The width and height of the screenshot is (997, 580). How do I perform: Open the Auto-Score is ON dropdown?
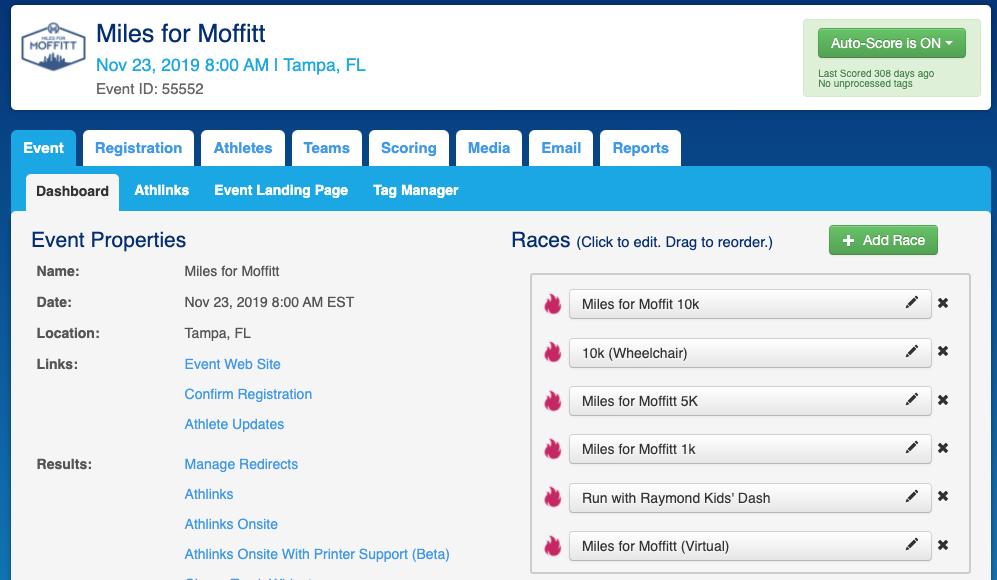891,43
